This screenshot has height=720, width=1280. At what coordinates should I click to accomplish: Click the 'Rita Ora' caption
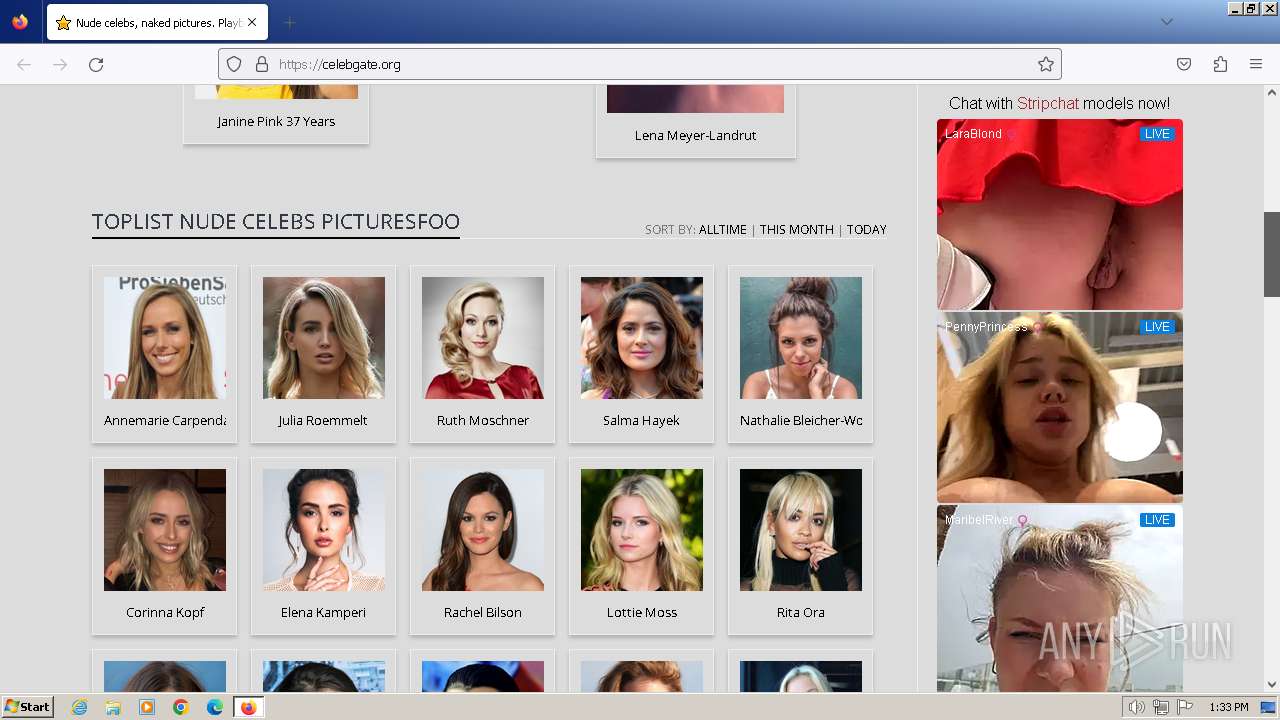pos(801,612)
